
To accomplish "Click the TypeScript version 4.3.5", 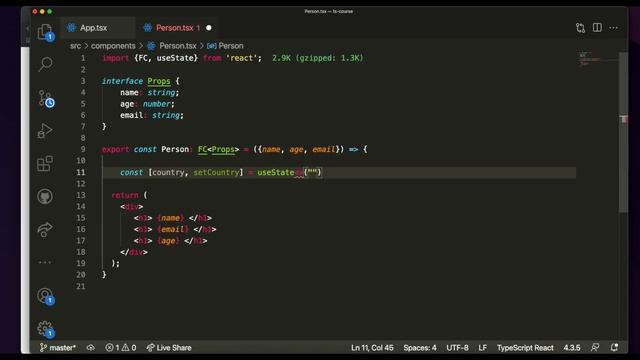I will (572, 348).
